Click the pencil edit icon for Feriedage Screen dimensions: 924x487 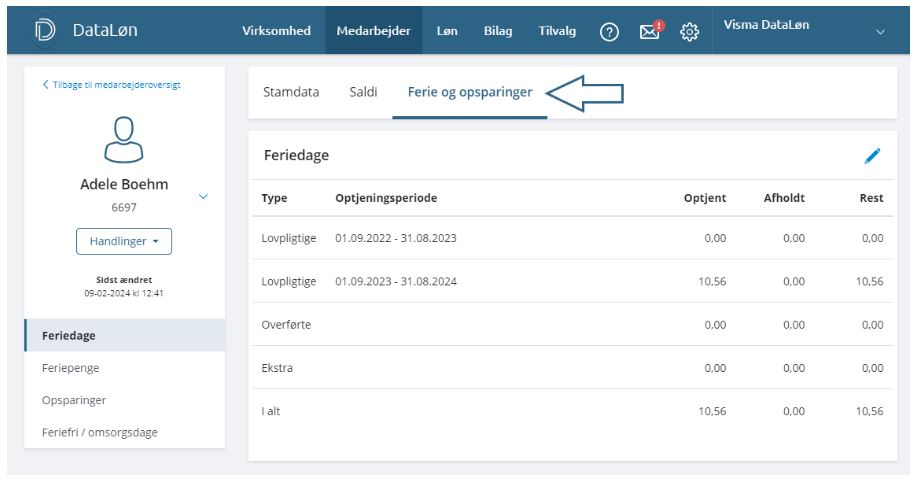pyautogui.click(x=872, y=156)
